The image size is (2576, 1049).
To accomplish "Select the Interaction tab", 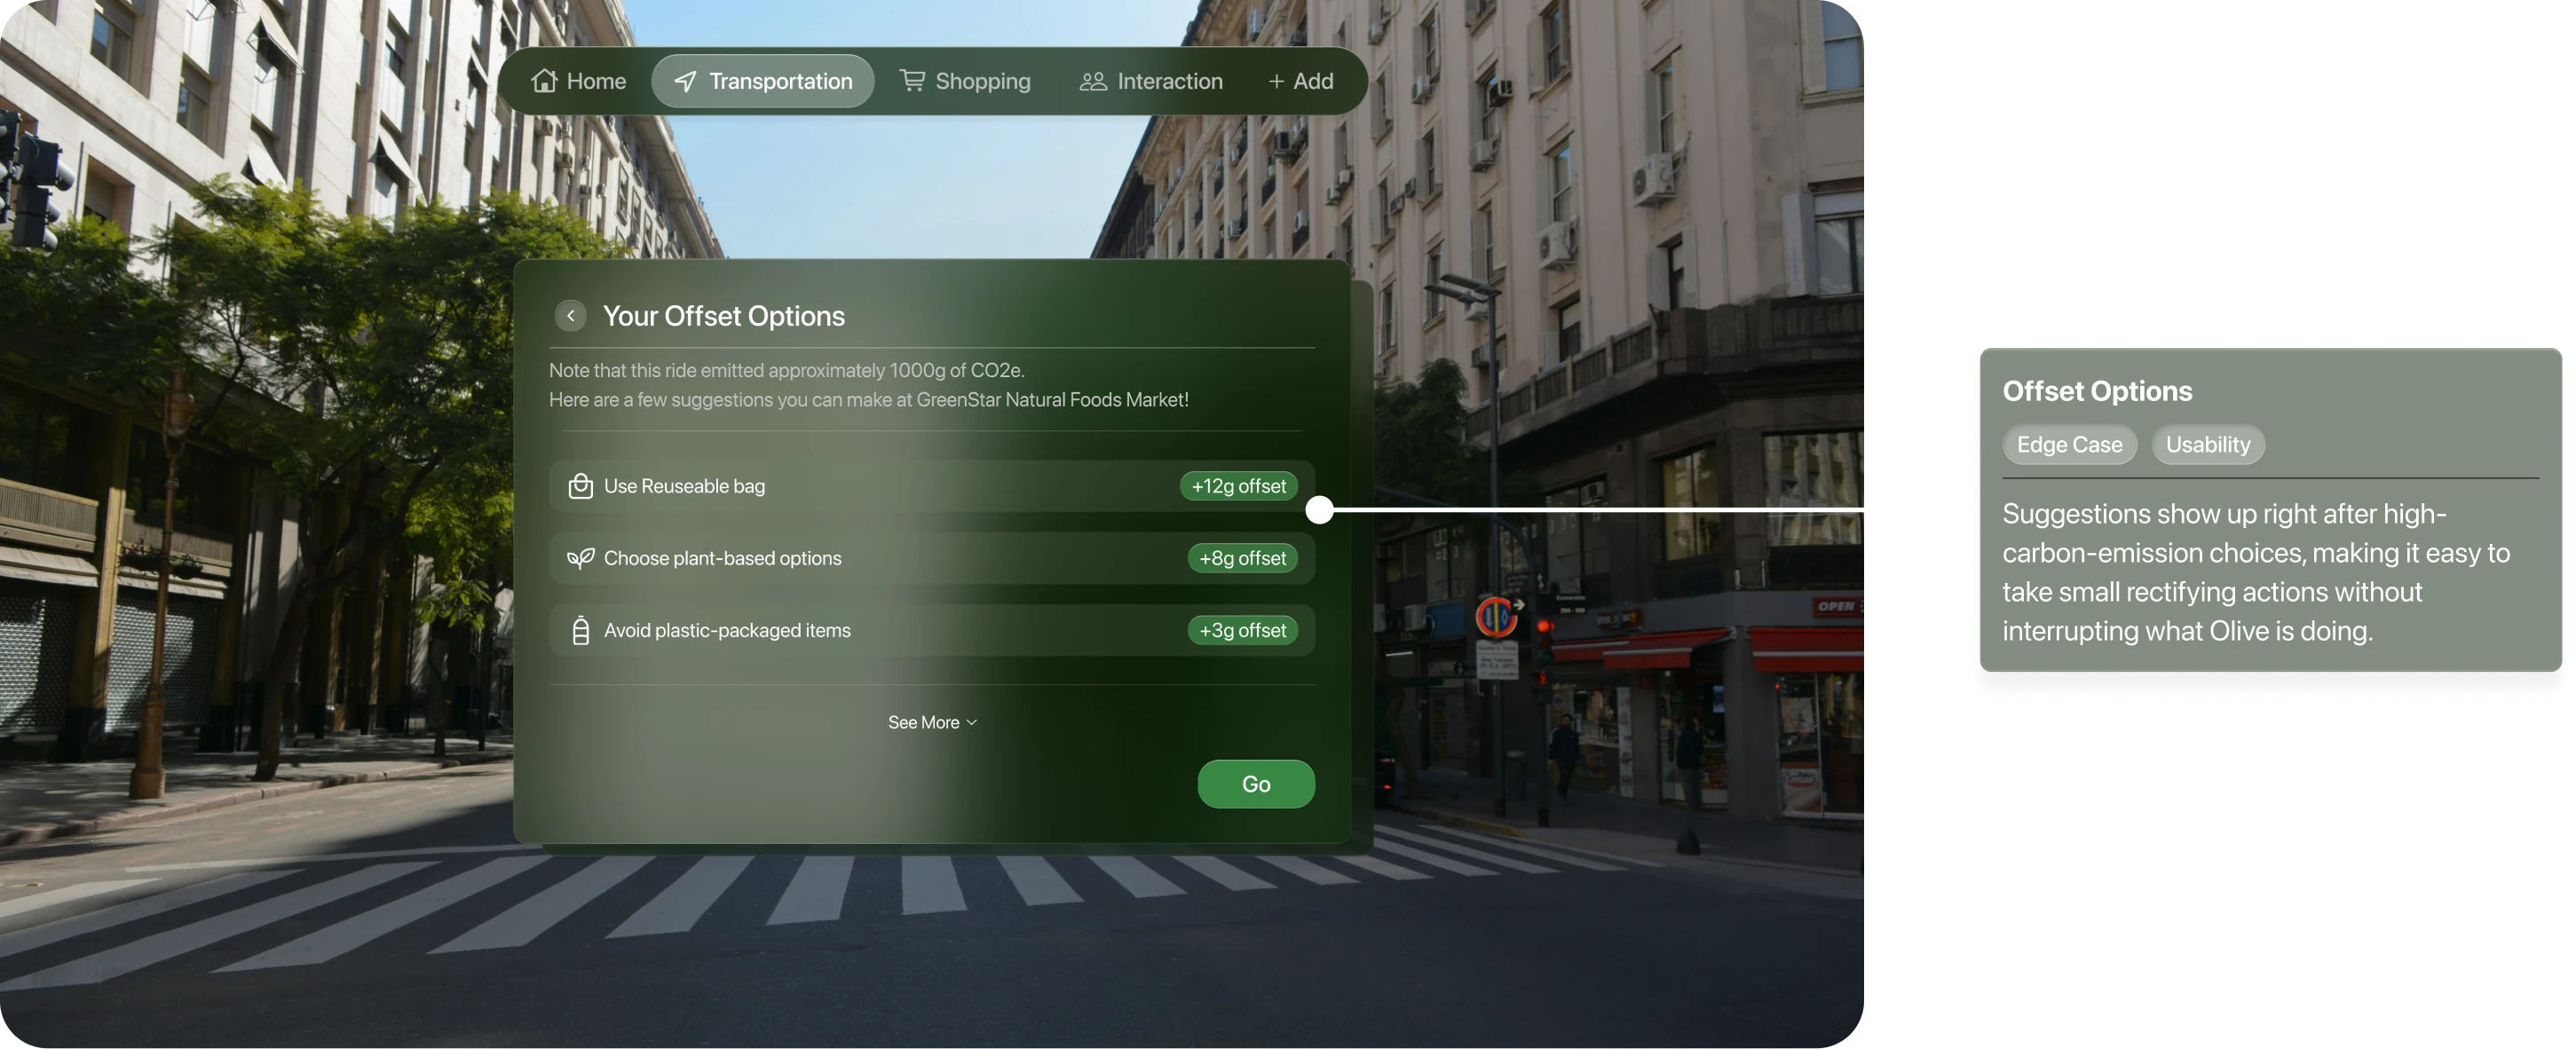I will [x=1151, y=81].
